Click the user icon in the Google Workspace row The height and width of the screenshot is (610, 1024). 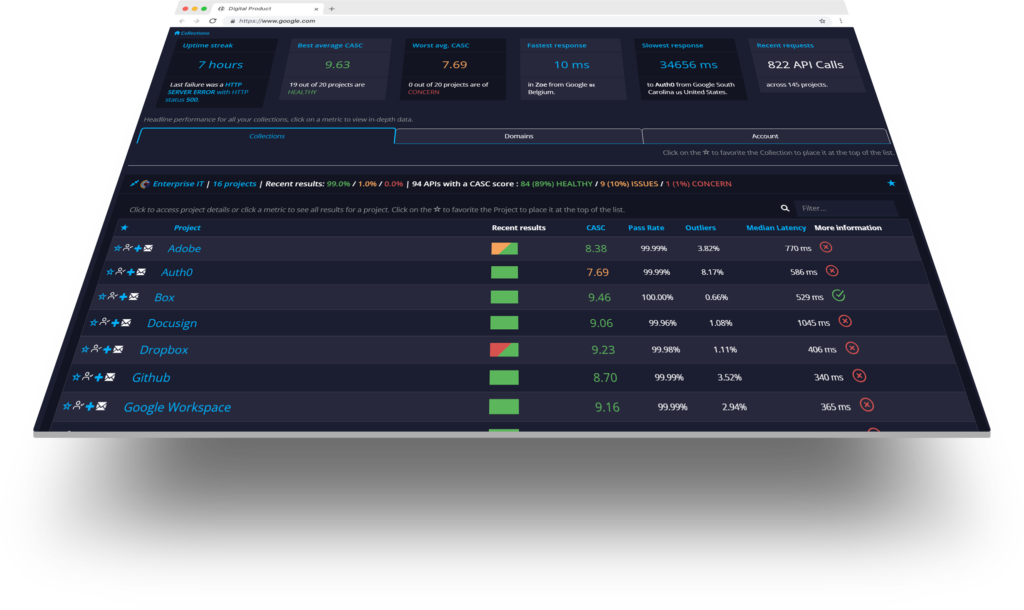coord(78,406)
